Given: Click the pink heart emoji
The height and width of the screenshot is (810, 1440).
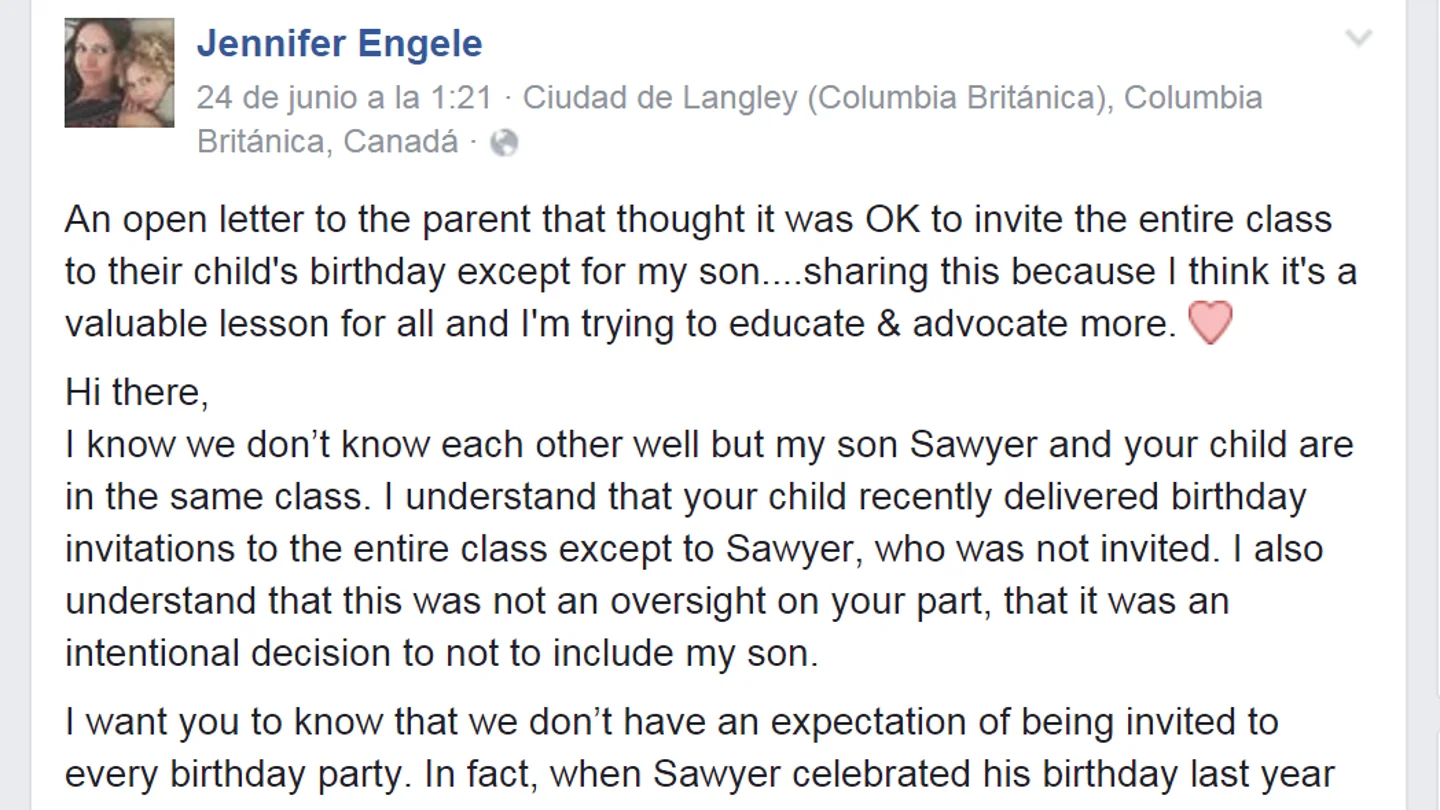Looking at the screenshot, I should [x=1210, y=324].
